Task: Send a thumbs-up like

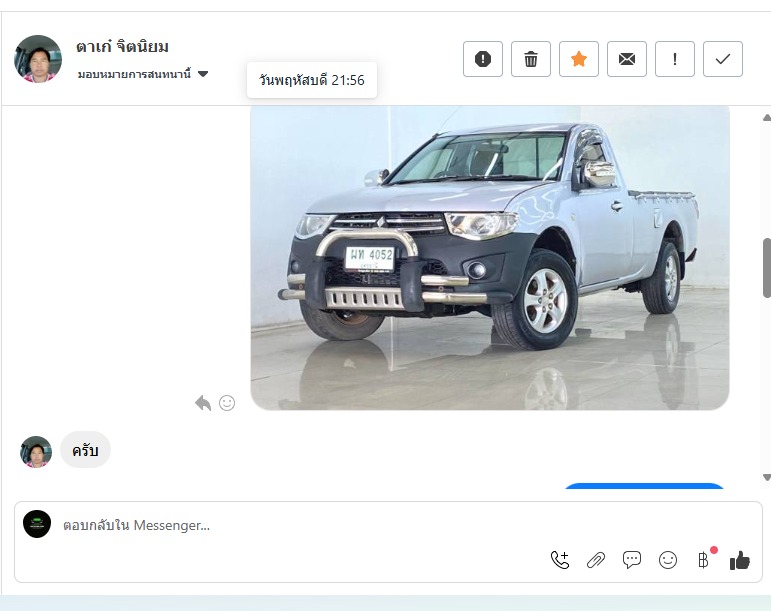Action: [x=740, y=560]
